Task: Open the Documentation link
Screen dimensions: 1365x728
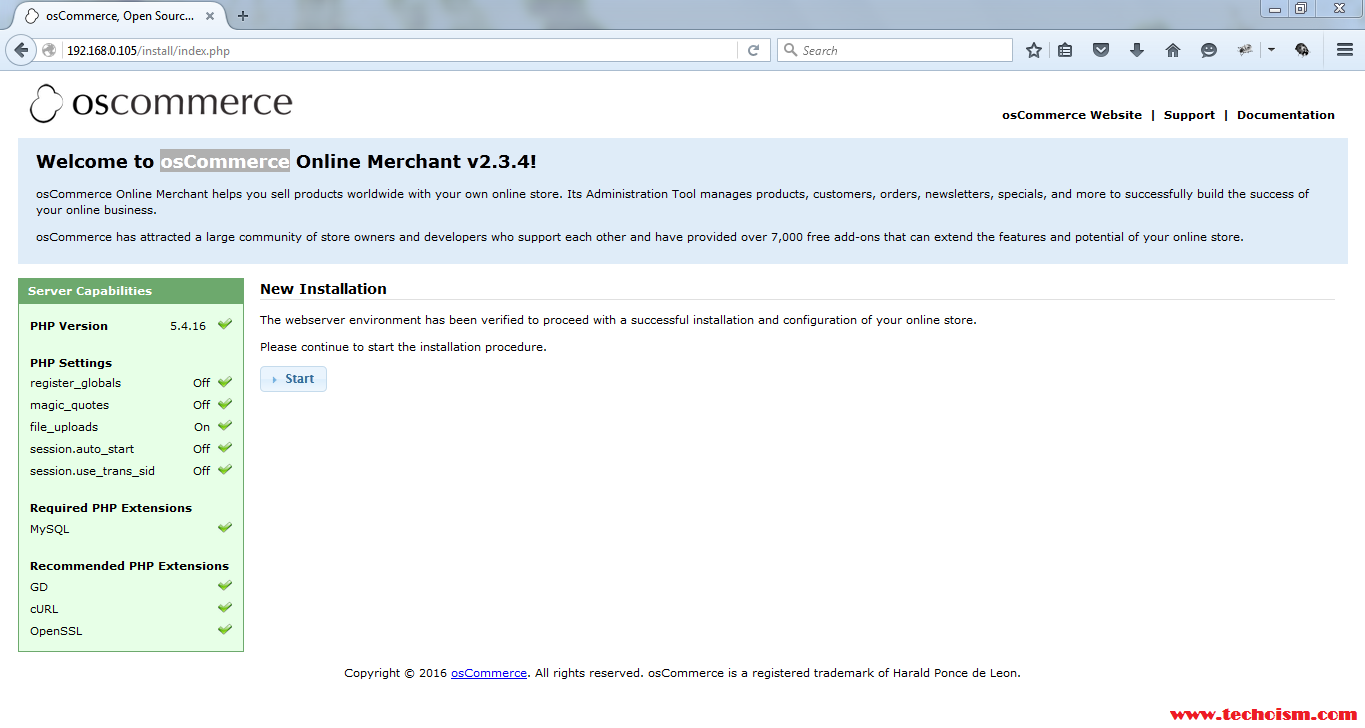Action: [1286, 115]
